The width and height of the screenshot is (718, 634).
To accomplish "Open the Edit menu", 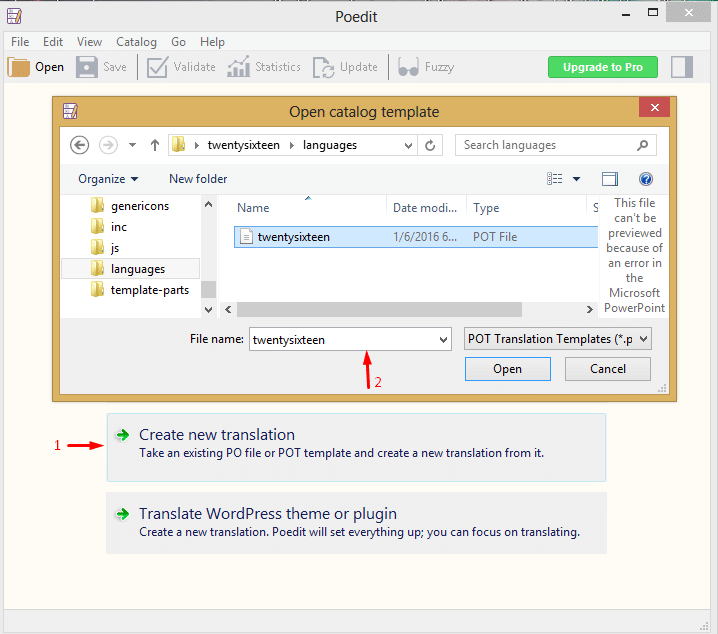I will point(53,42).
